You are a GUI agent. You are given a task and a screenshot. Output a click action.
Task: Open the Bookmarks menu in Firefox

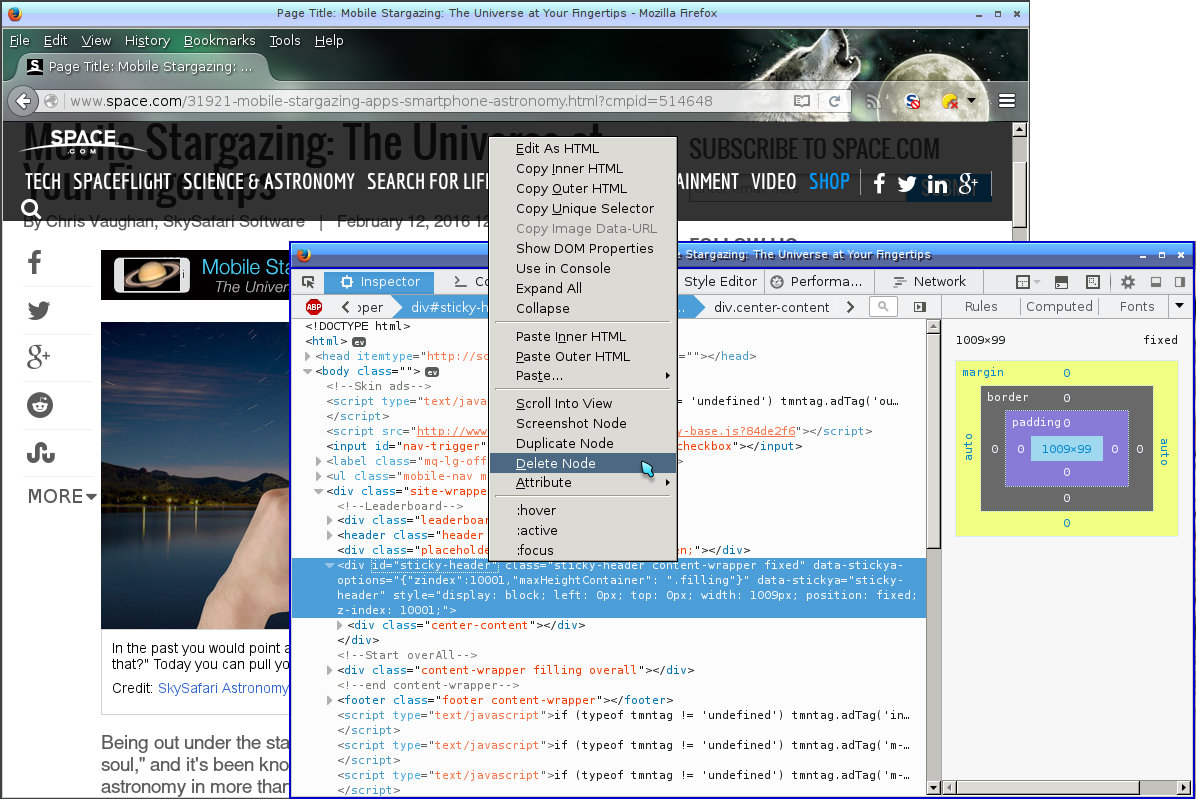(x=219, y=40)
